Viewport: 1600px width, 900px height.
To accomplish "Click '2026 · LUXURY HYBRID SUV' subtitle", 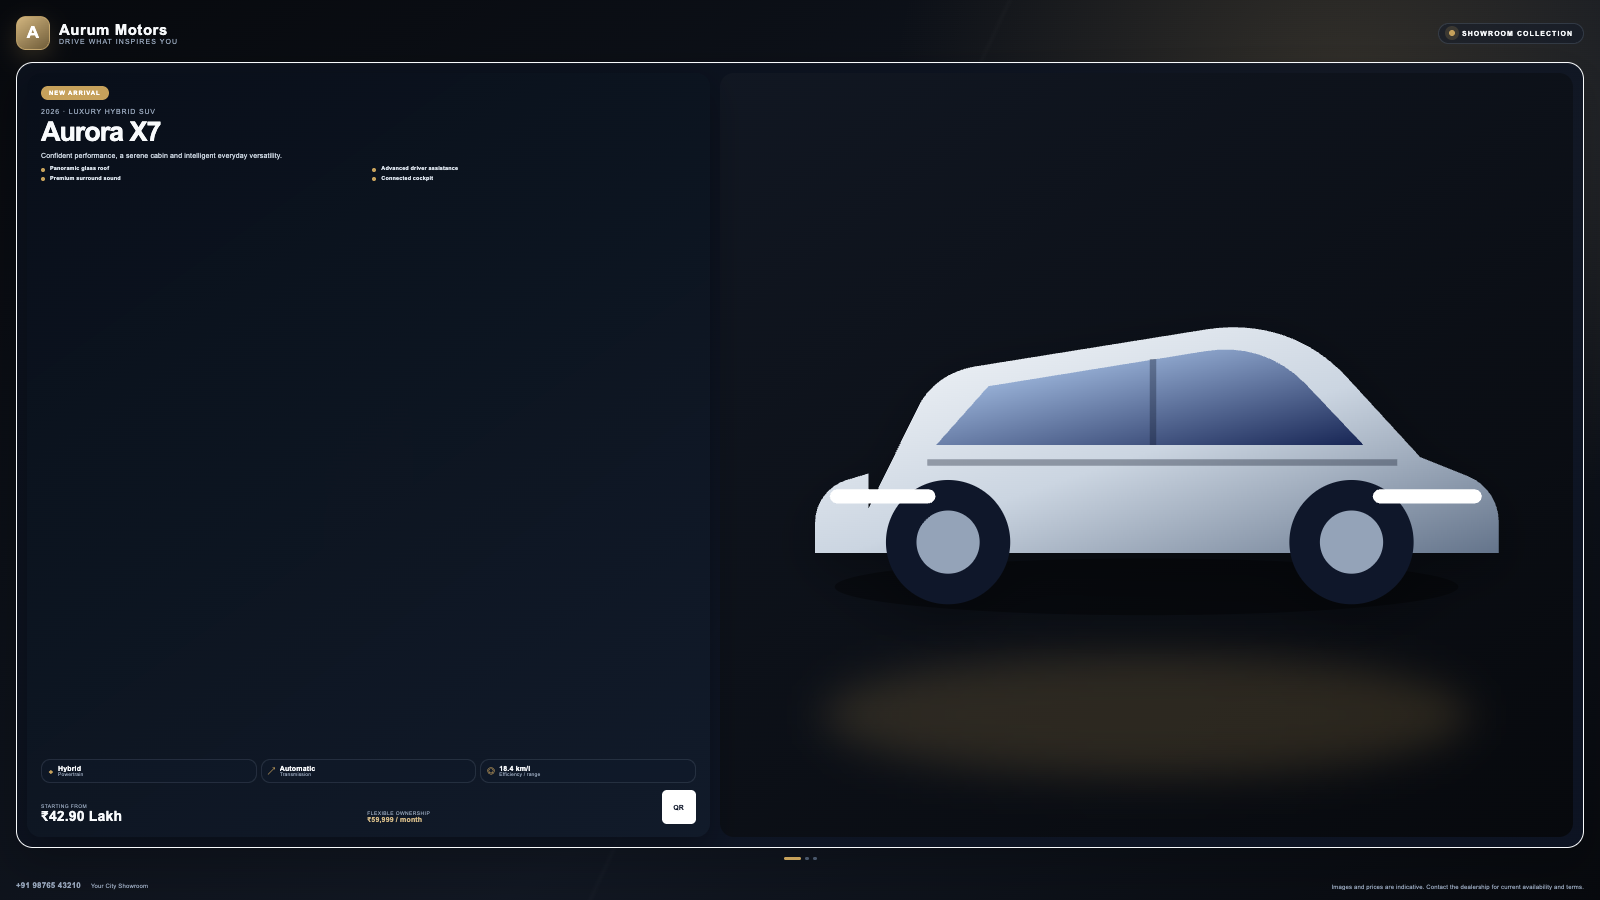I will pos(98,112).
